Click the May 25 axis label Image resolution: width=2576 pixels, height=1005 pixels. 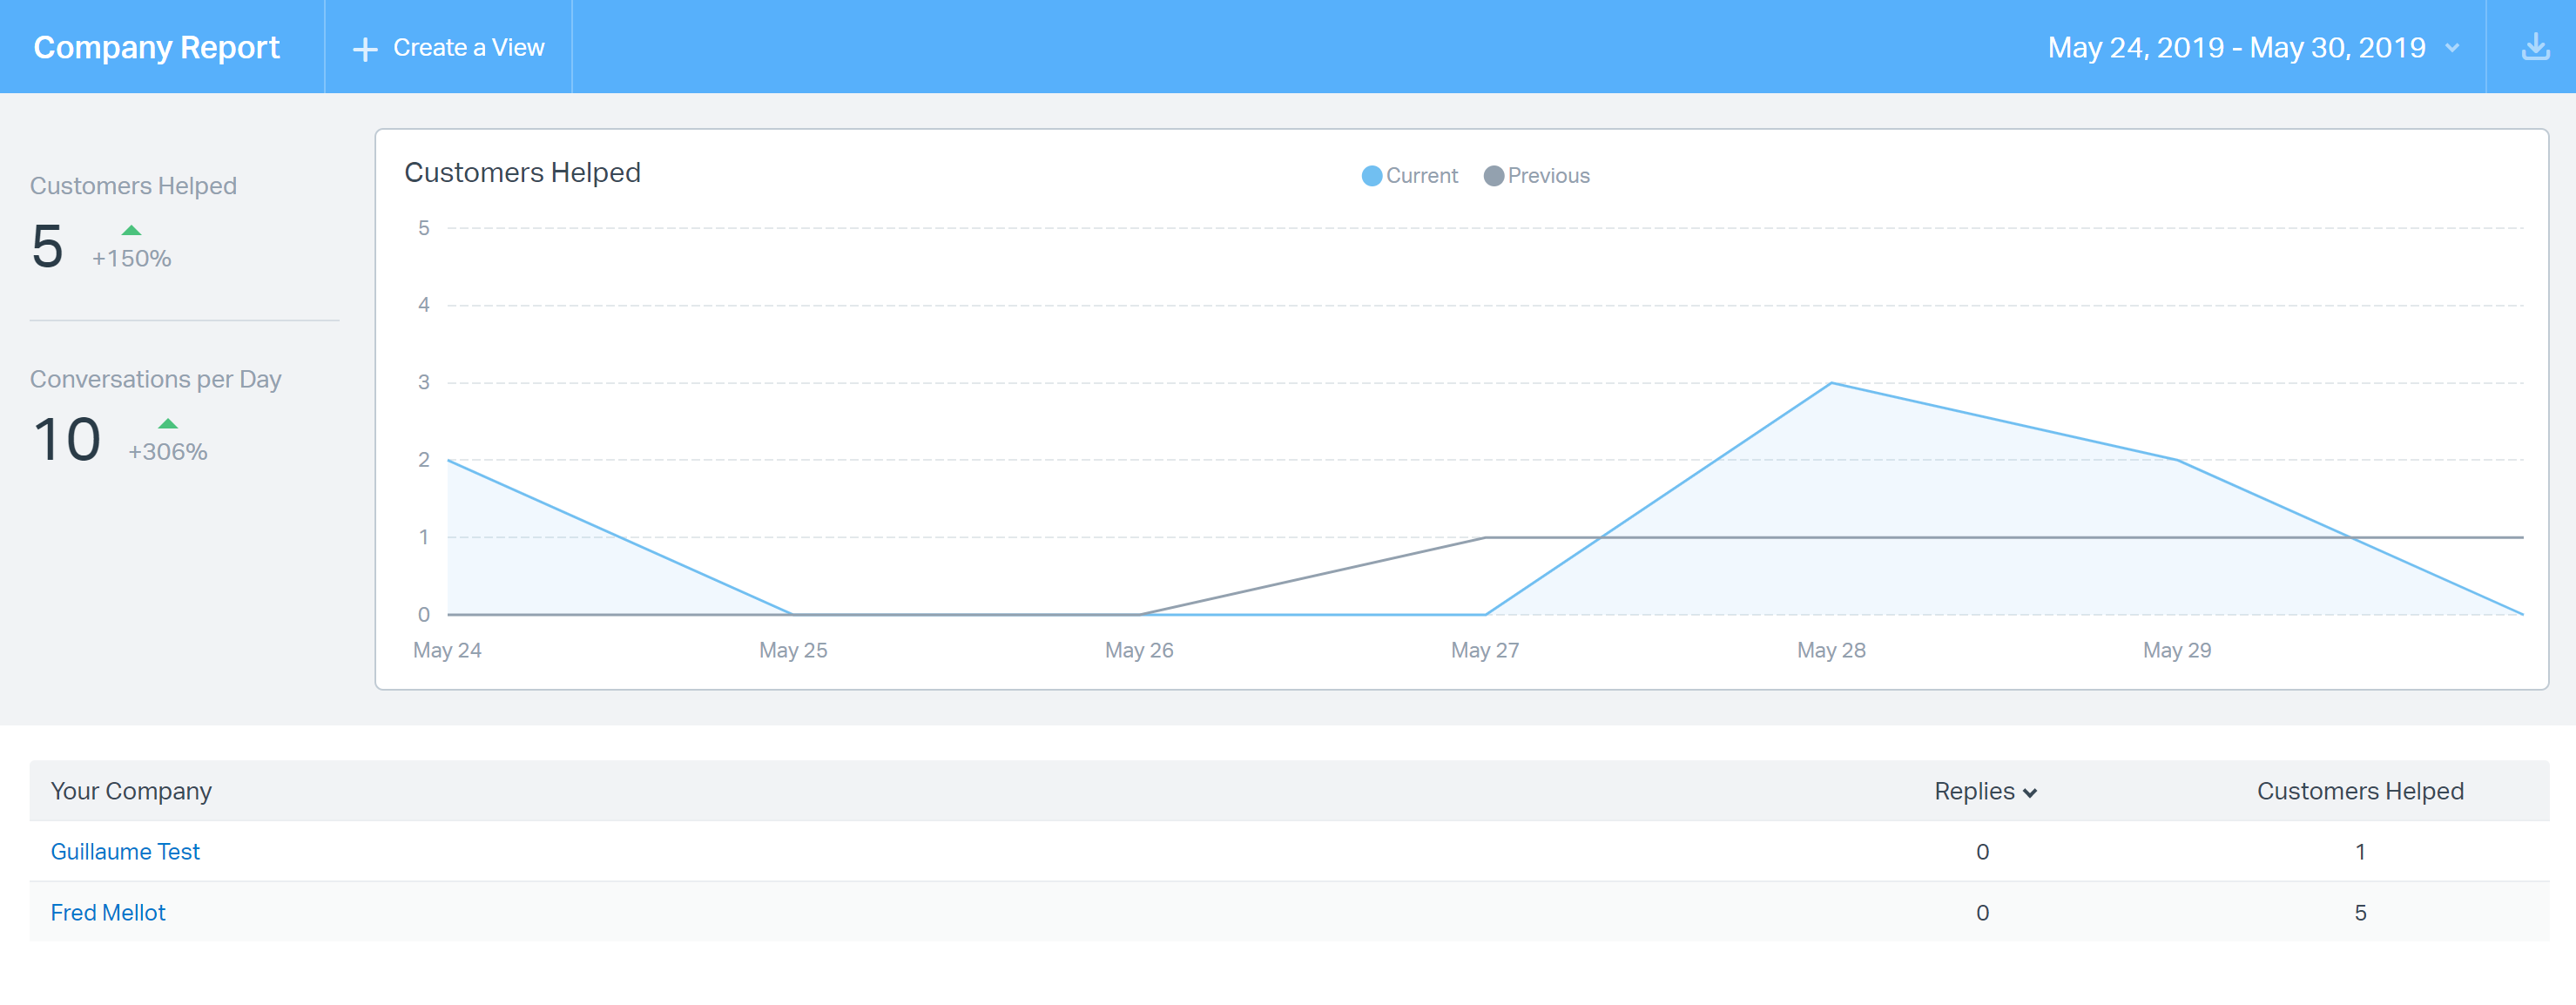point(793,650)
